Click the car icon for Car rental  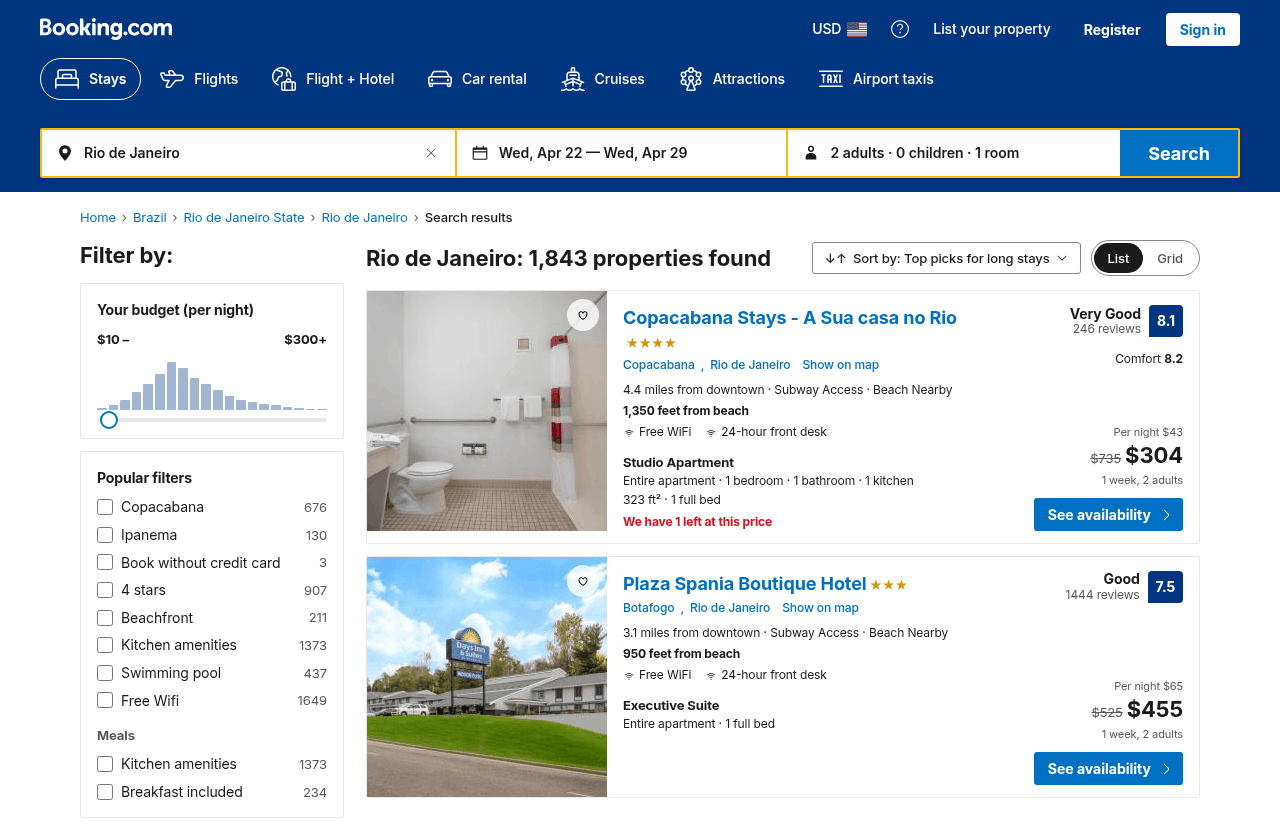(440, 79)
